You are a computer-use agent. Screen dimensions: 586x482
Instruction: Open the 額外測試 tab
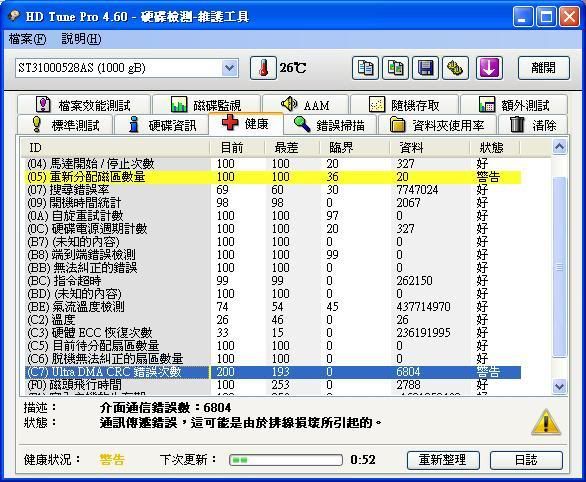[x=514, y=105]
